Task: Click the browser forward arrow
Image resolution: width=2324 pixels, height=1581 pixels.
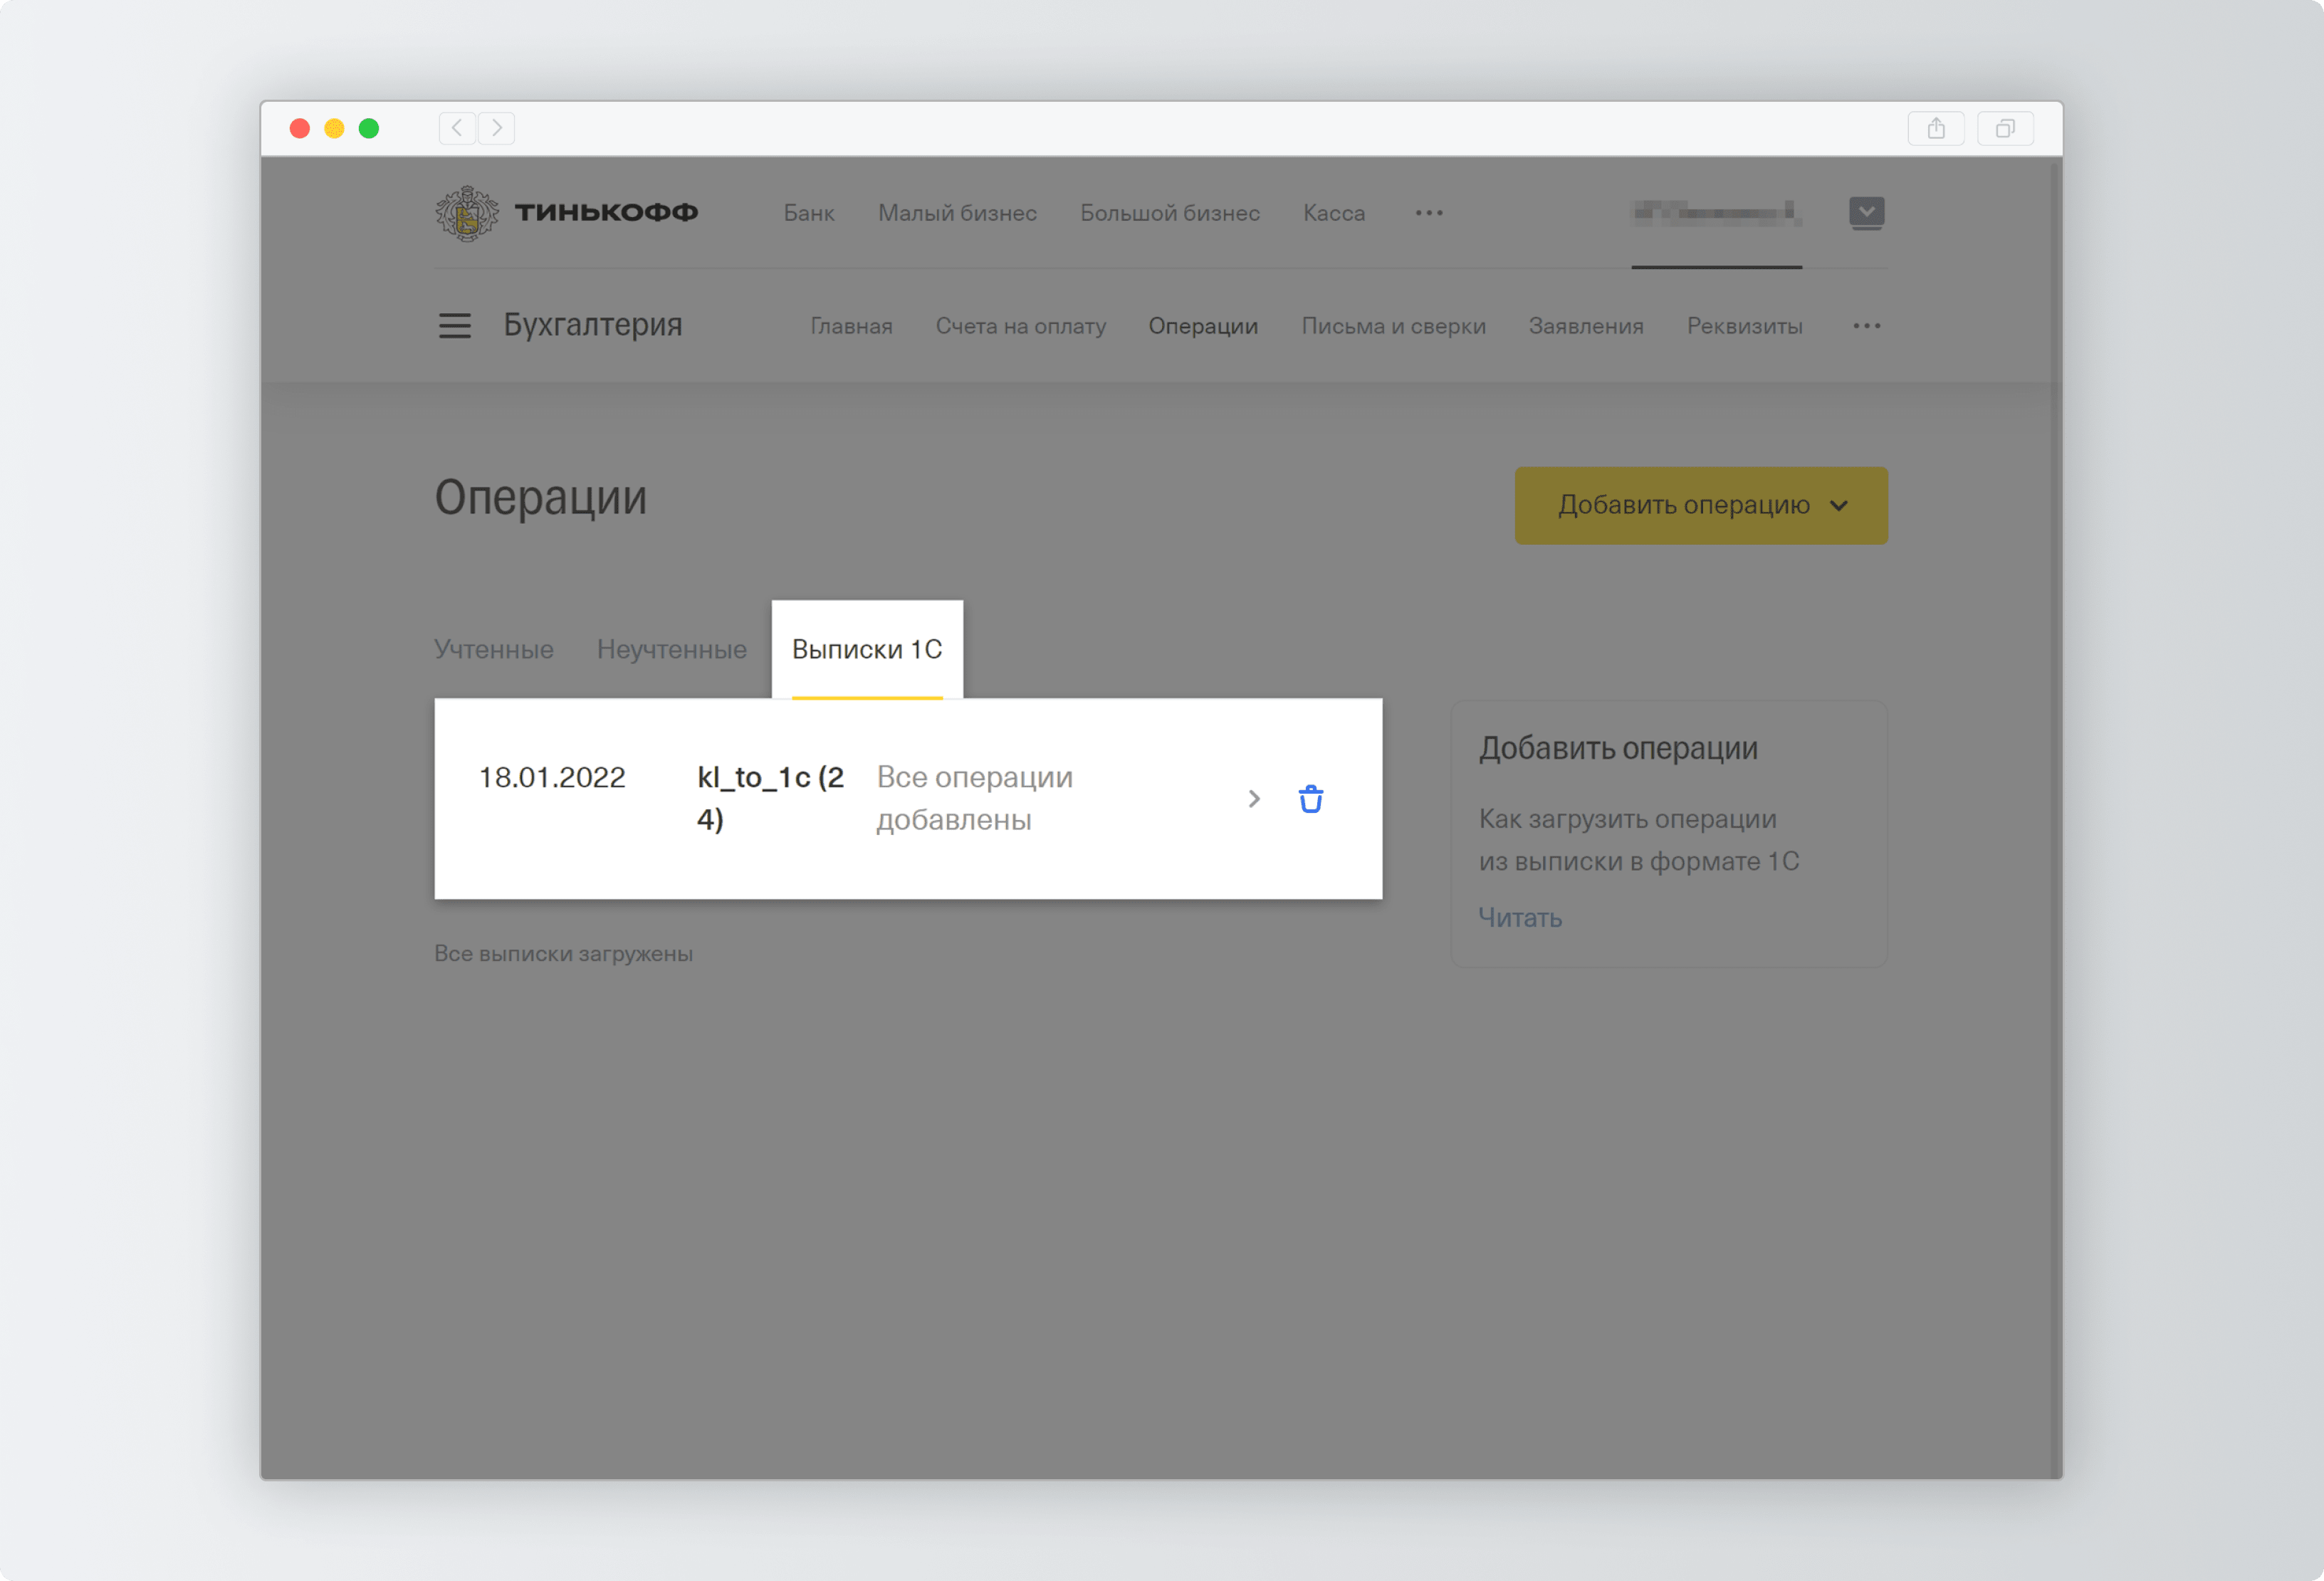Action: pos(497,128)
